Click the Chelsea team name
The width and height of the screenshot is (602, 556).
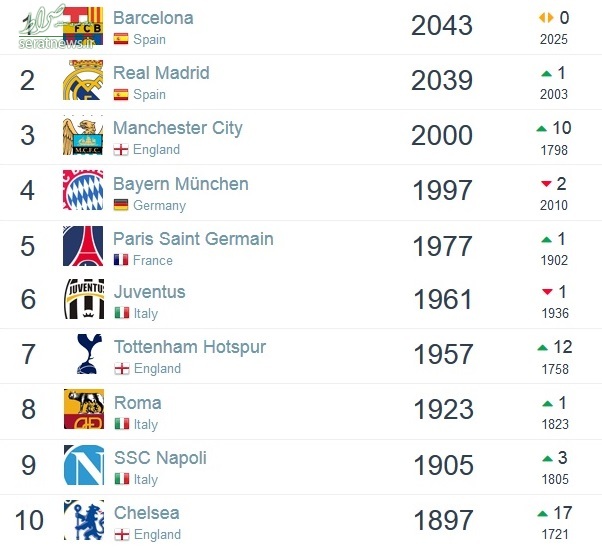147,513
